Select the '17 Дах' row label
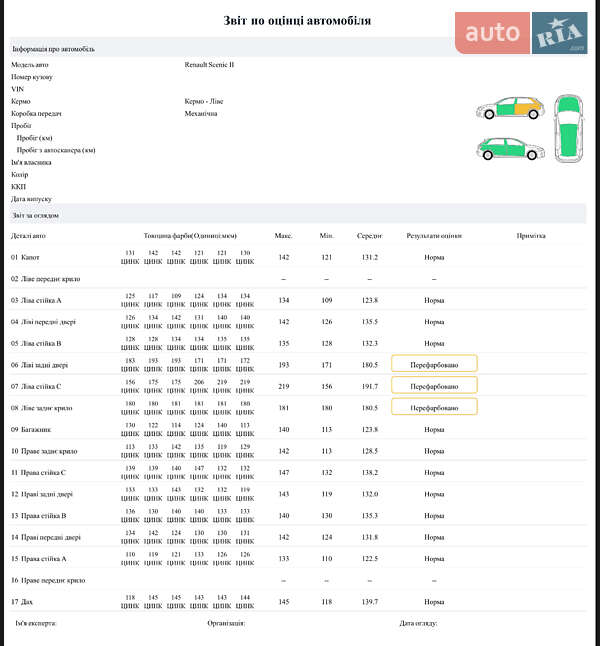600x646 pixels. coord(22,601)
